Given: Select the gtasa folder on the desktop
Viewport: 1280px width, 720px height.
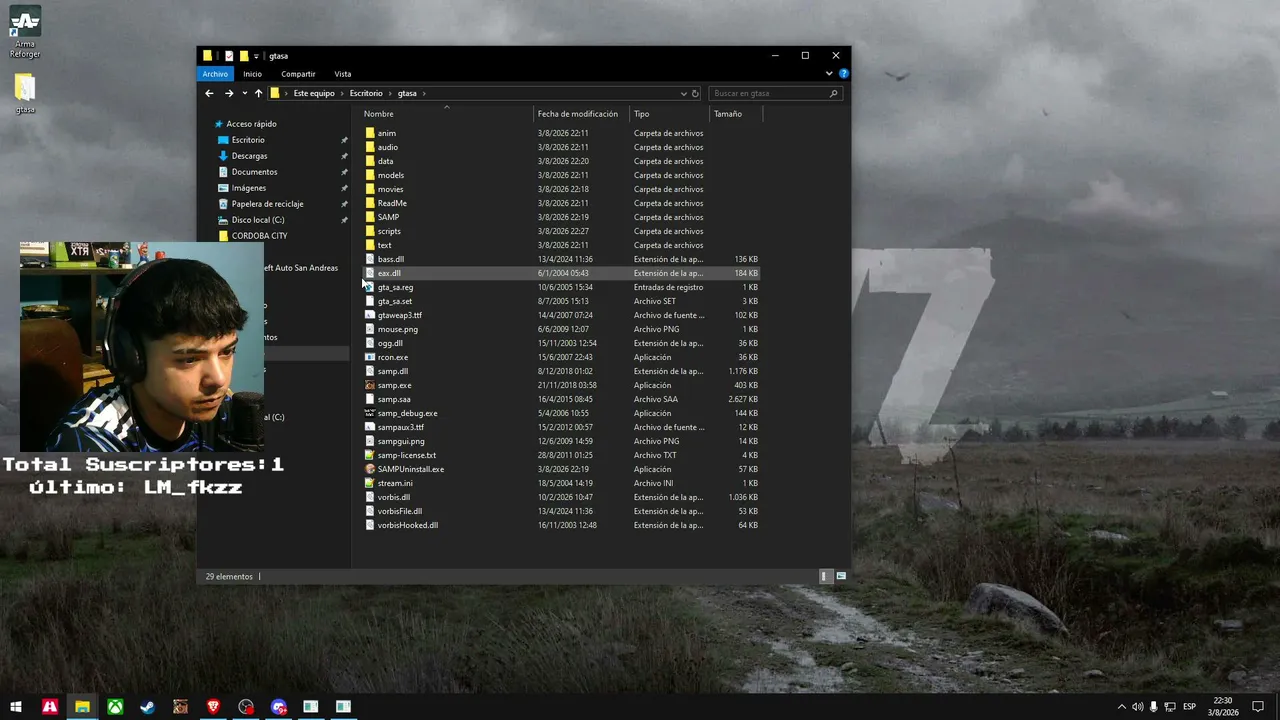Looking at the screenshot, I should 25,94.
